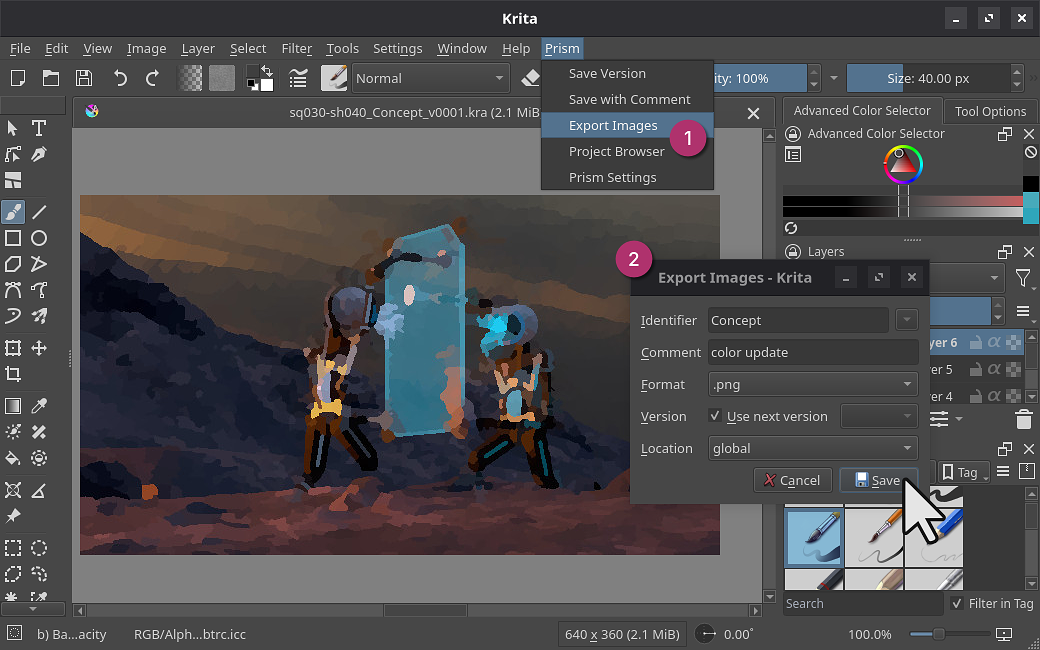This screenshot has width=1040, height=650.
Task: Select the highlighted ink pen brush preset
Action: click(x=814, y=537)
